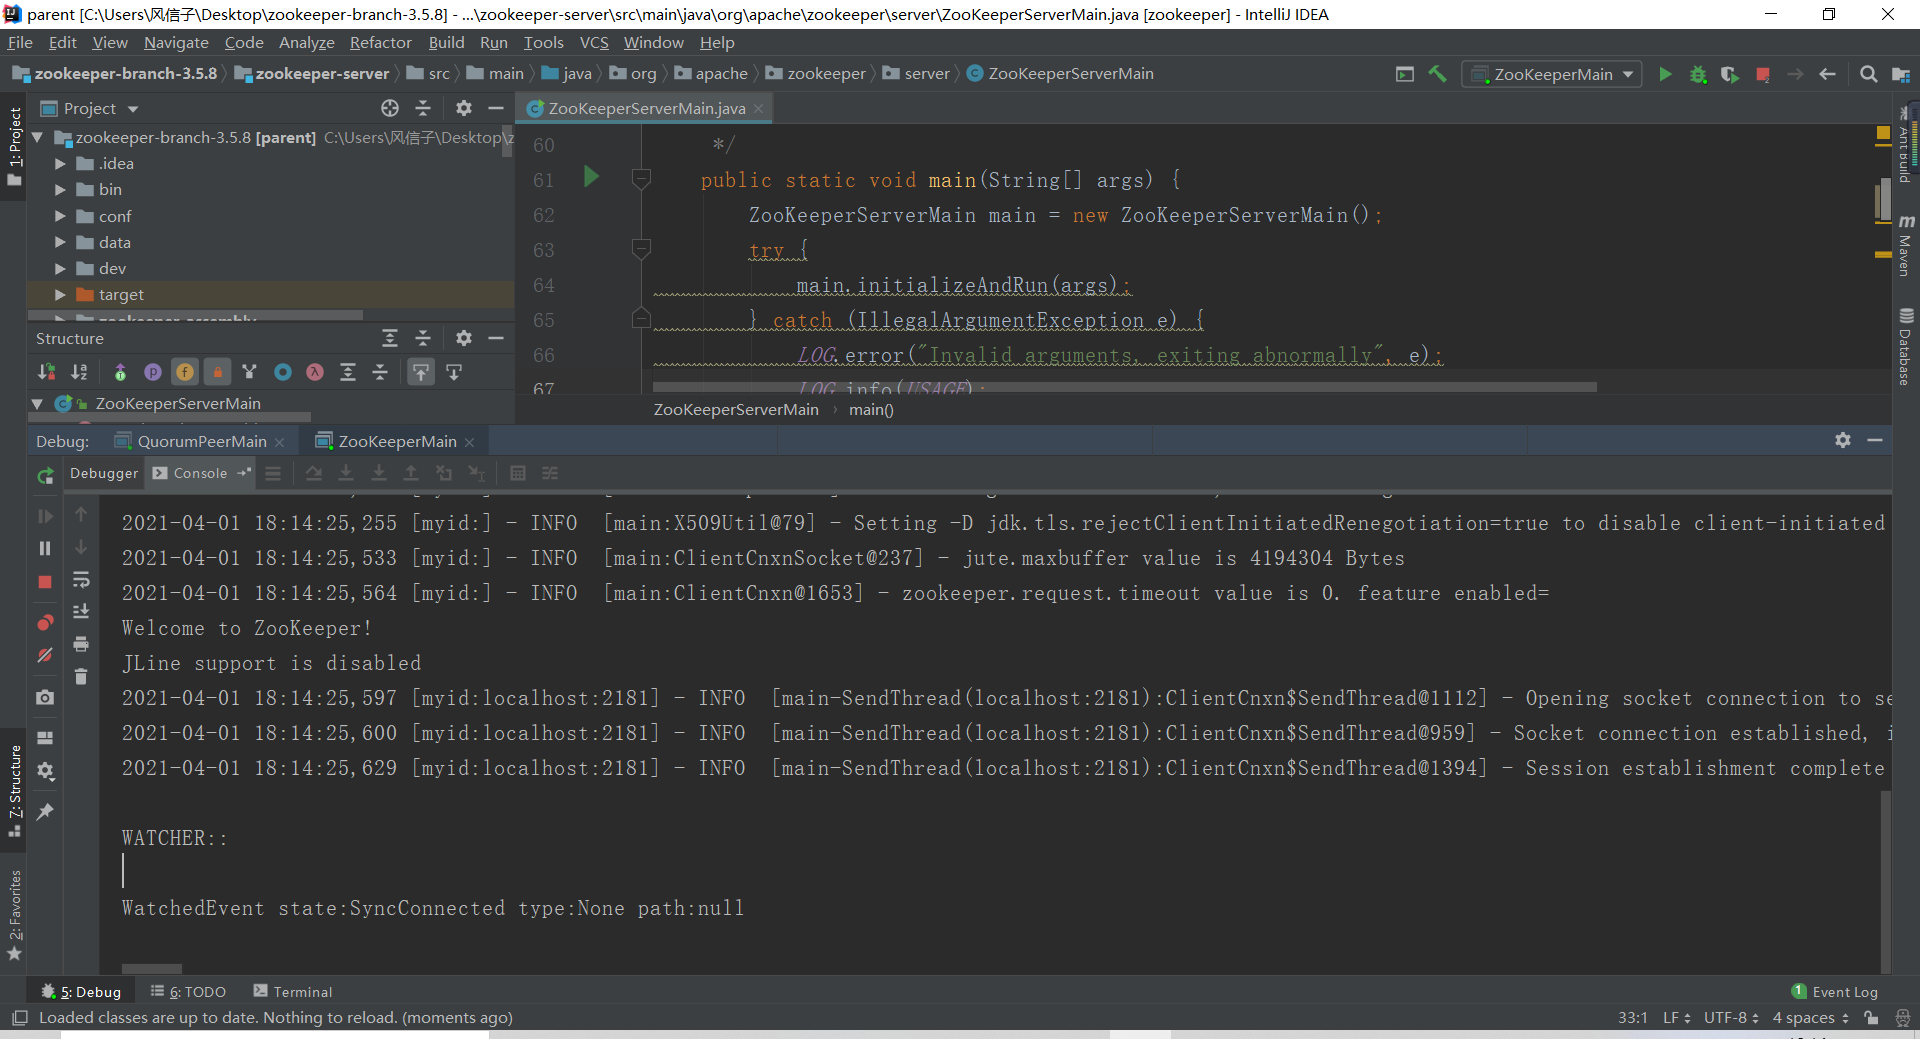Open the Refactor menu
This screenshot has width=1920, height=1039.
tap(380, 42)
